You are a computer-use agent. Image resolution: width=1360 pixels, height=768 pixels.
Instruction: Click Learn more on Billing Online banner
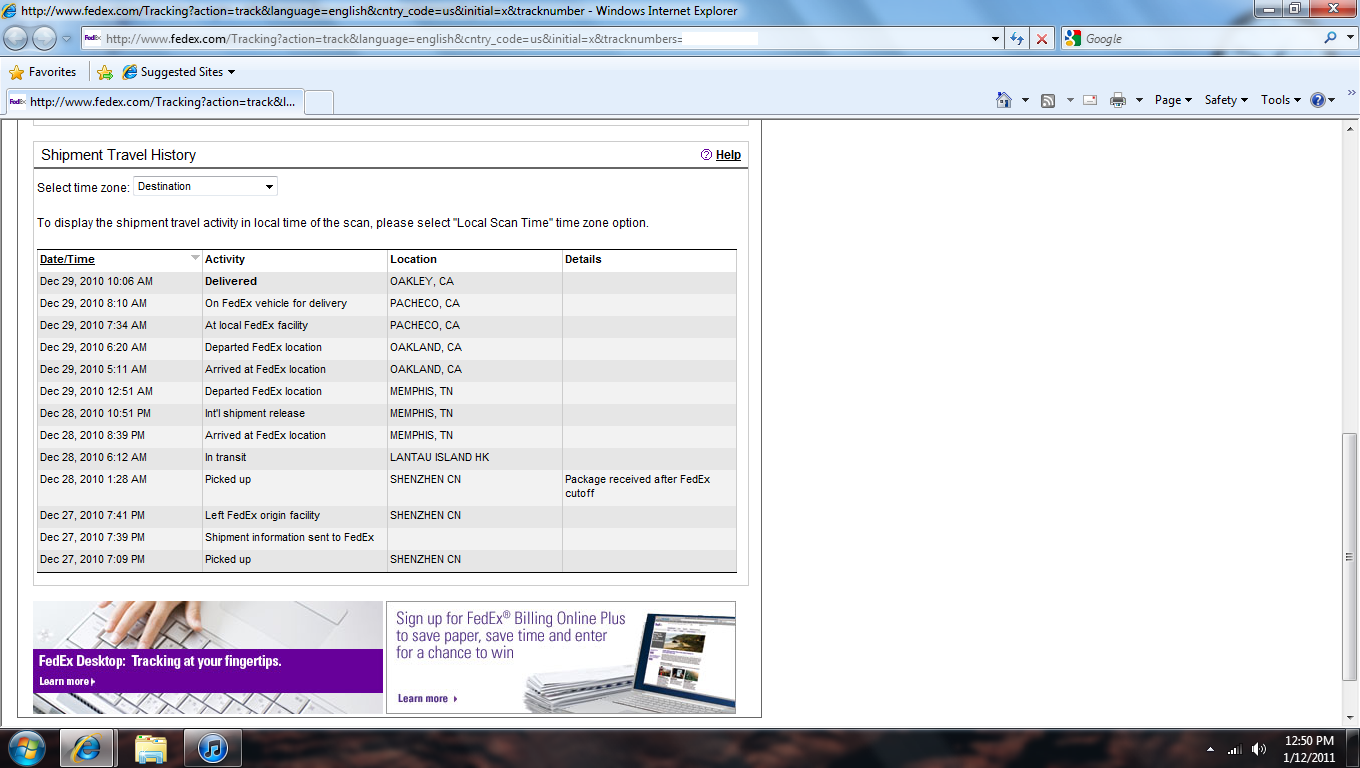point(427,699)
